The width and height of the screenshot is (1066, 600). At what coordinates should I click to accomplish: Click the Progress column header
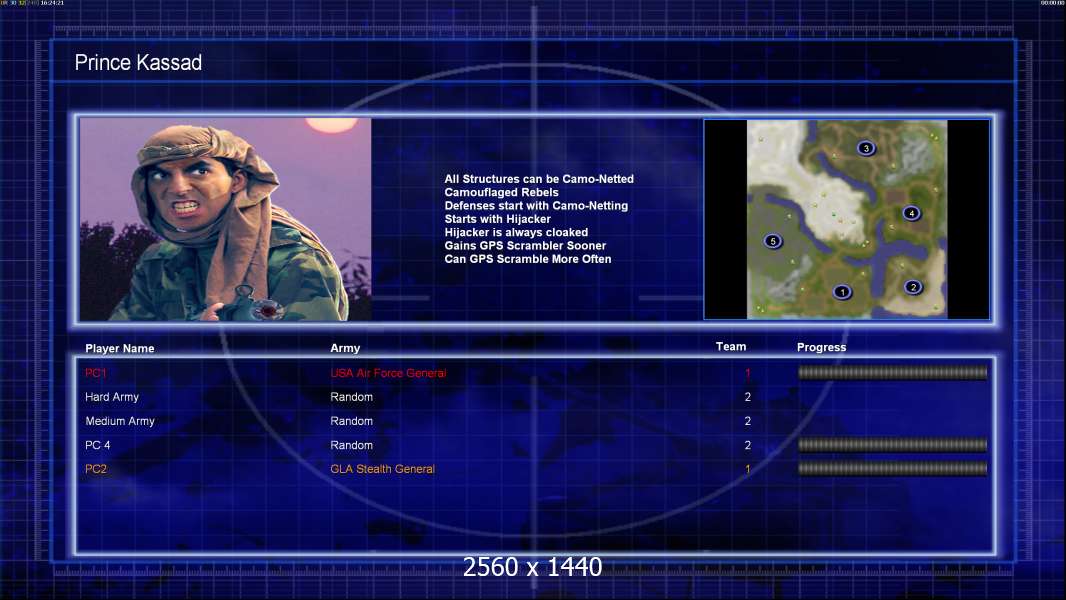821,347
